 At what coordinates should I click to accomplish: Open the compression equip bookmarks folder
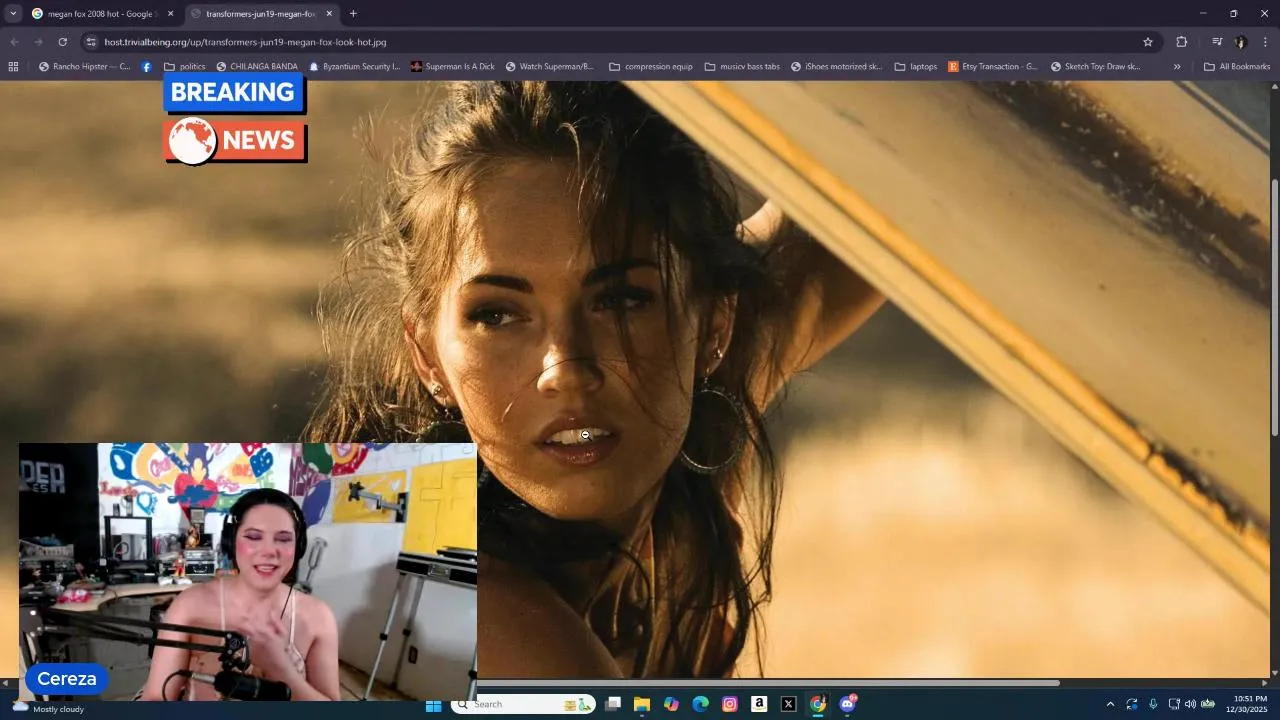point(650,67)
